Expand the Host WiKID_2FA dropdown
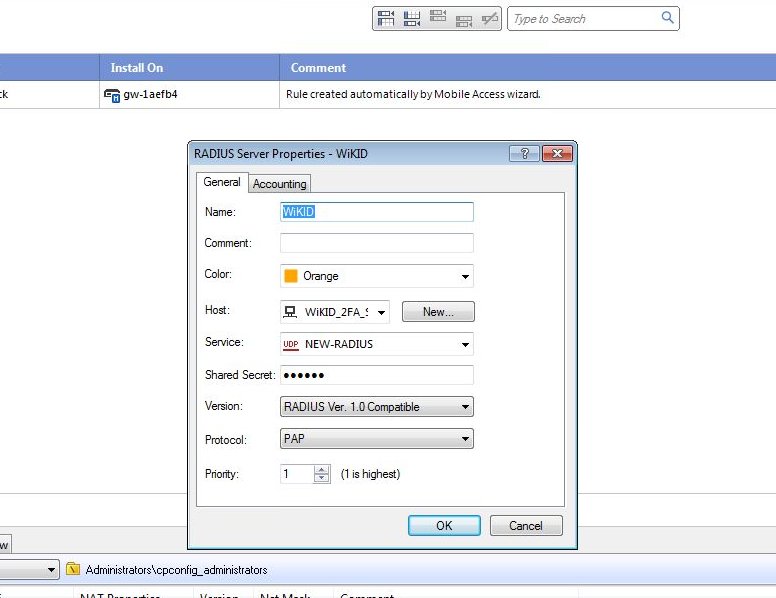 [382, 312]
